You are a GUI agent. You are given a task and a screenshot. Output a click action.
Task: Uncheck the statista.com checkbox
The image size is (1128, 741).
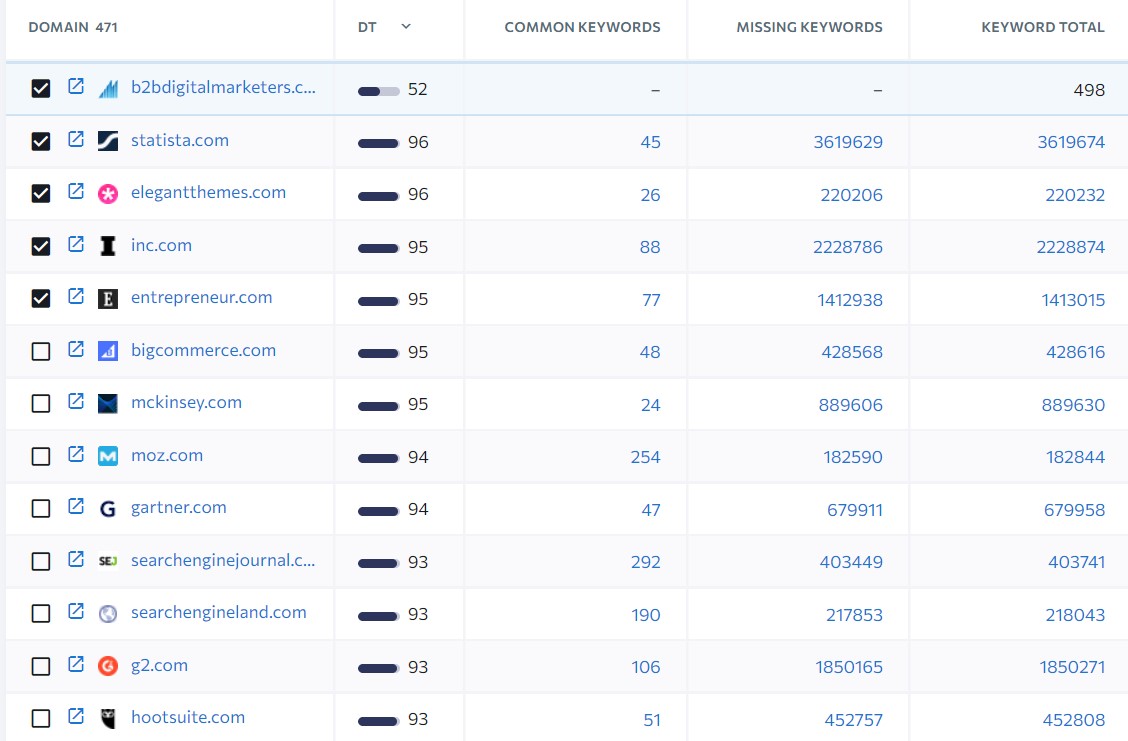(x=41, y=141)
